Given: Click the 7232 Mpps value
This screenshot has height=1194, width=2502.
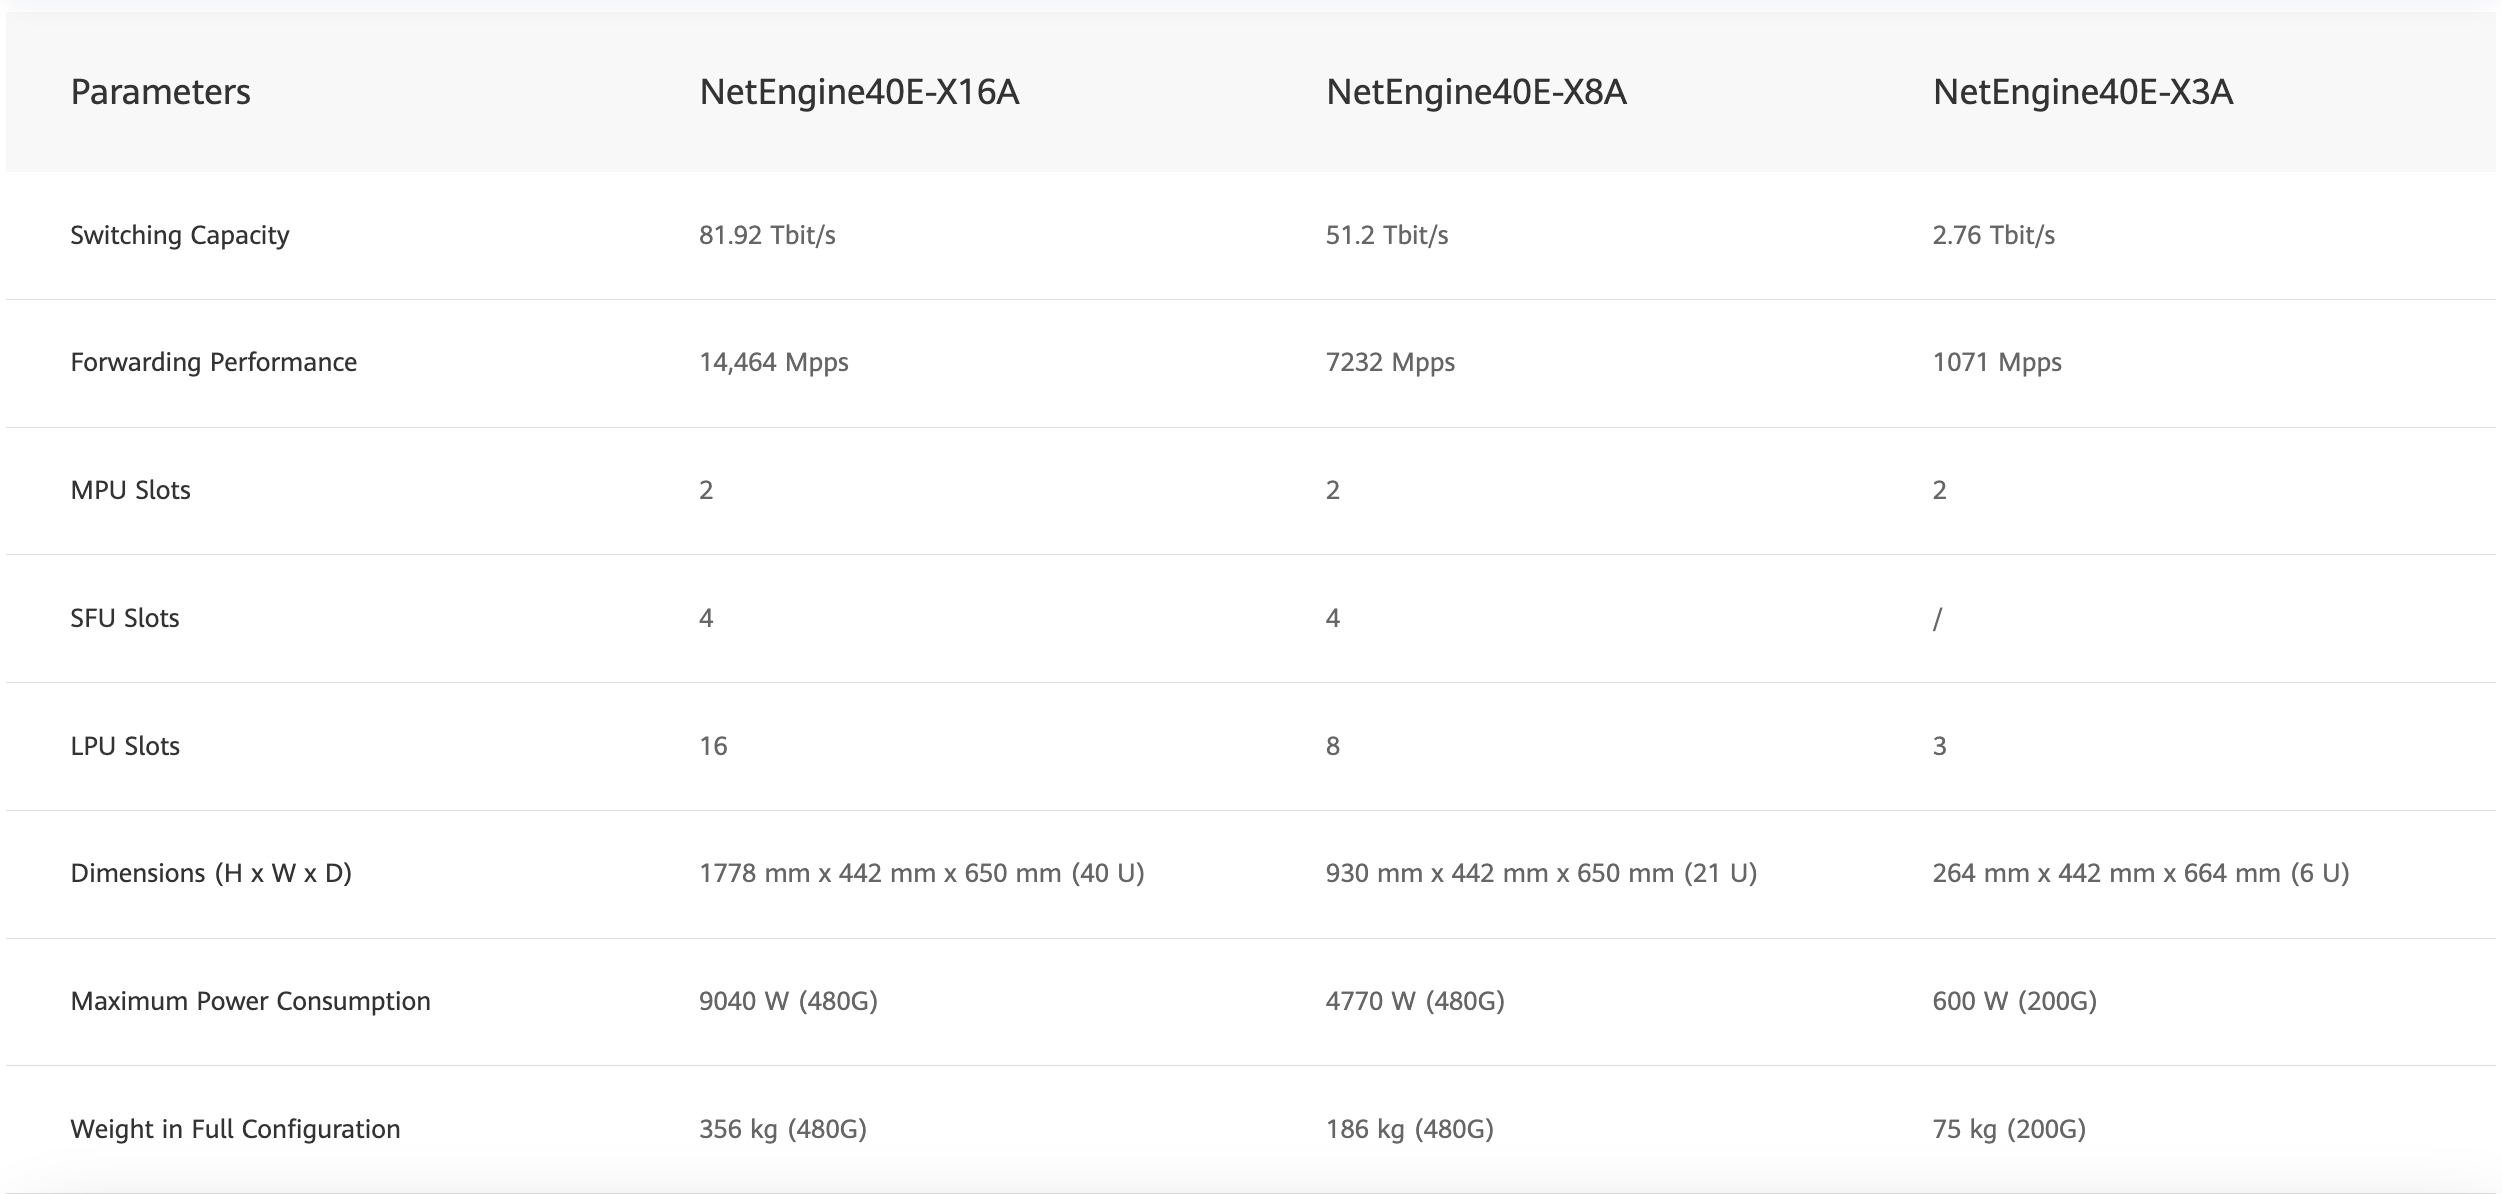Looking at the screenshot, I should click(x=1390, y=362).
